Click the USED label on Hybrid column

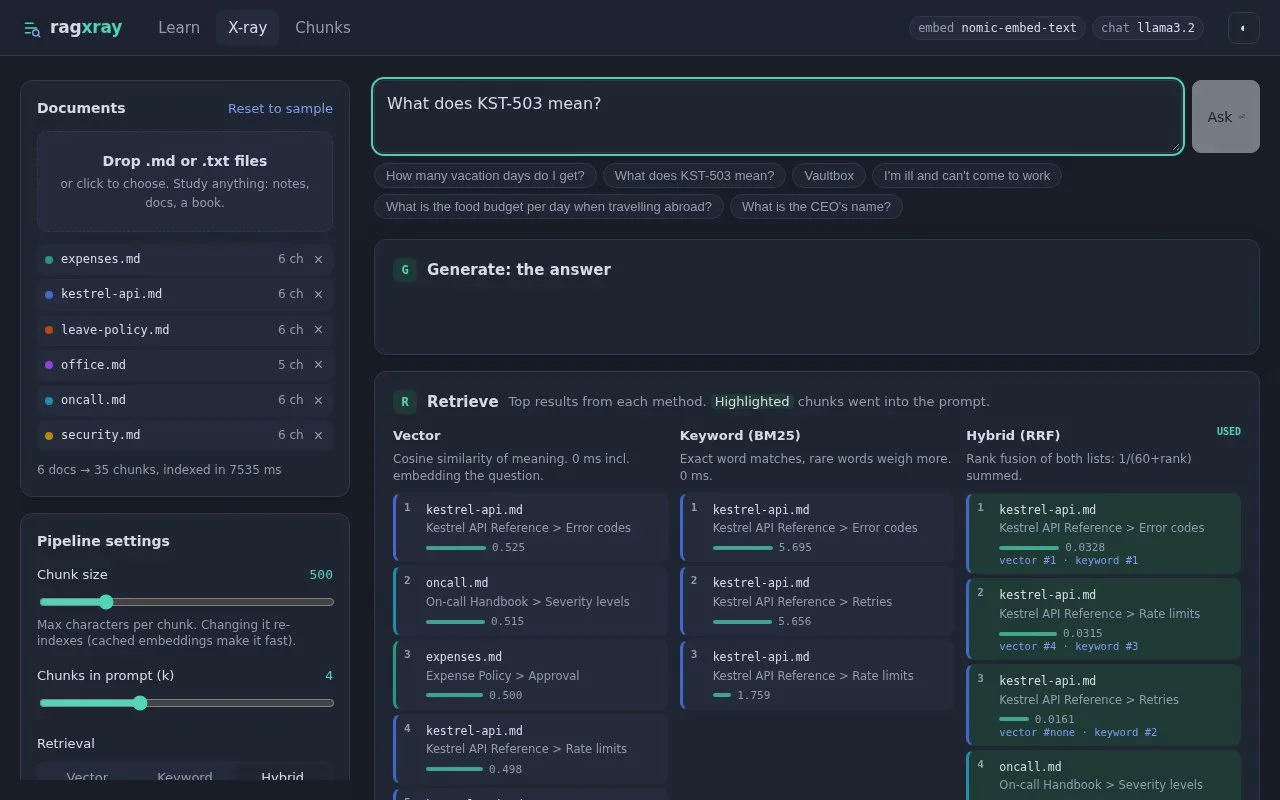coord(1229,432)
